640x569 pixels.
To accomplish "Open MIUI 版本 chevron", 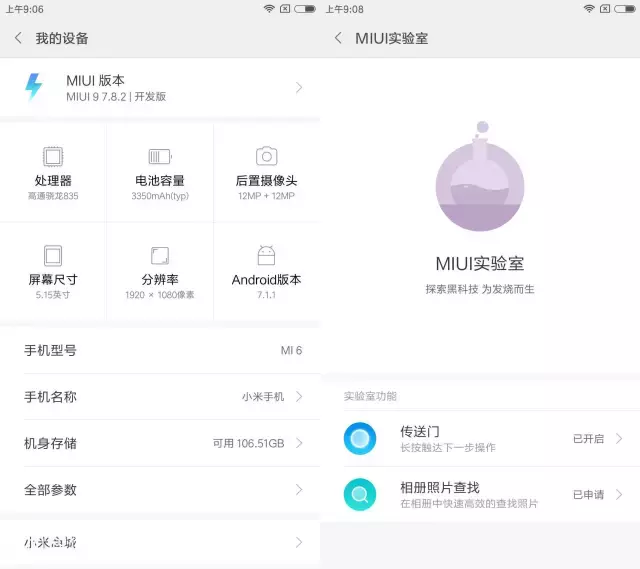I will pos(299,87).
